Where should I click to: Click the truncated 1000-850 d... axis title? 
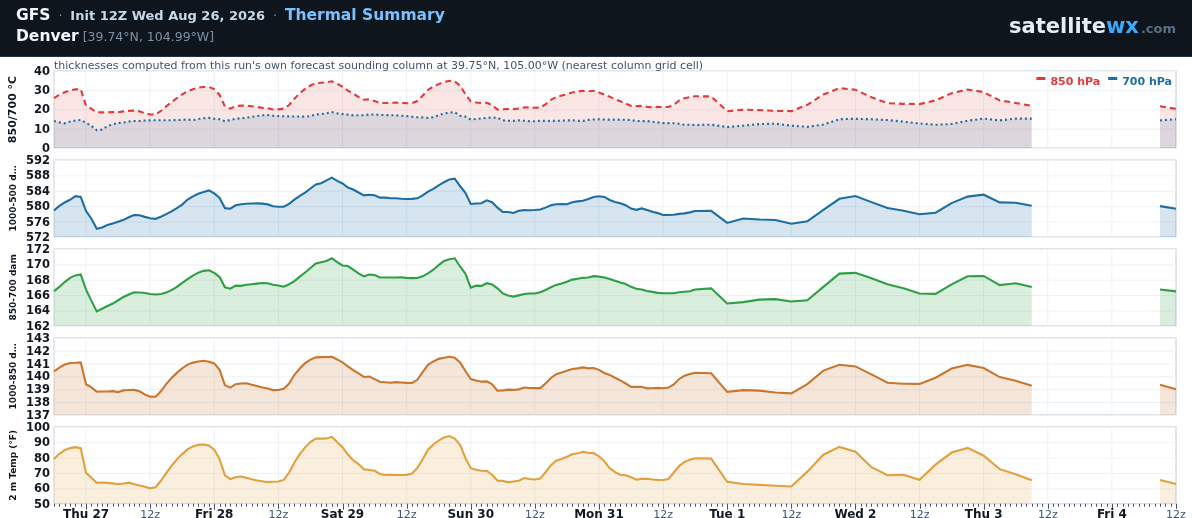(12, 375)
